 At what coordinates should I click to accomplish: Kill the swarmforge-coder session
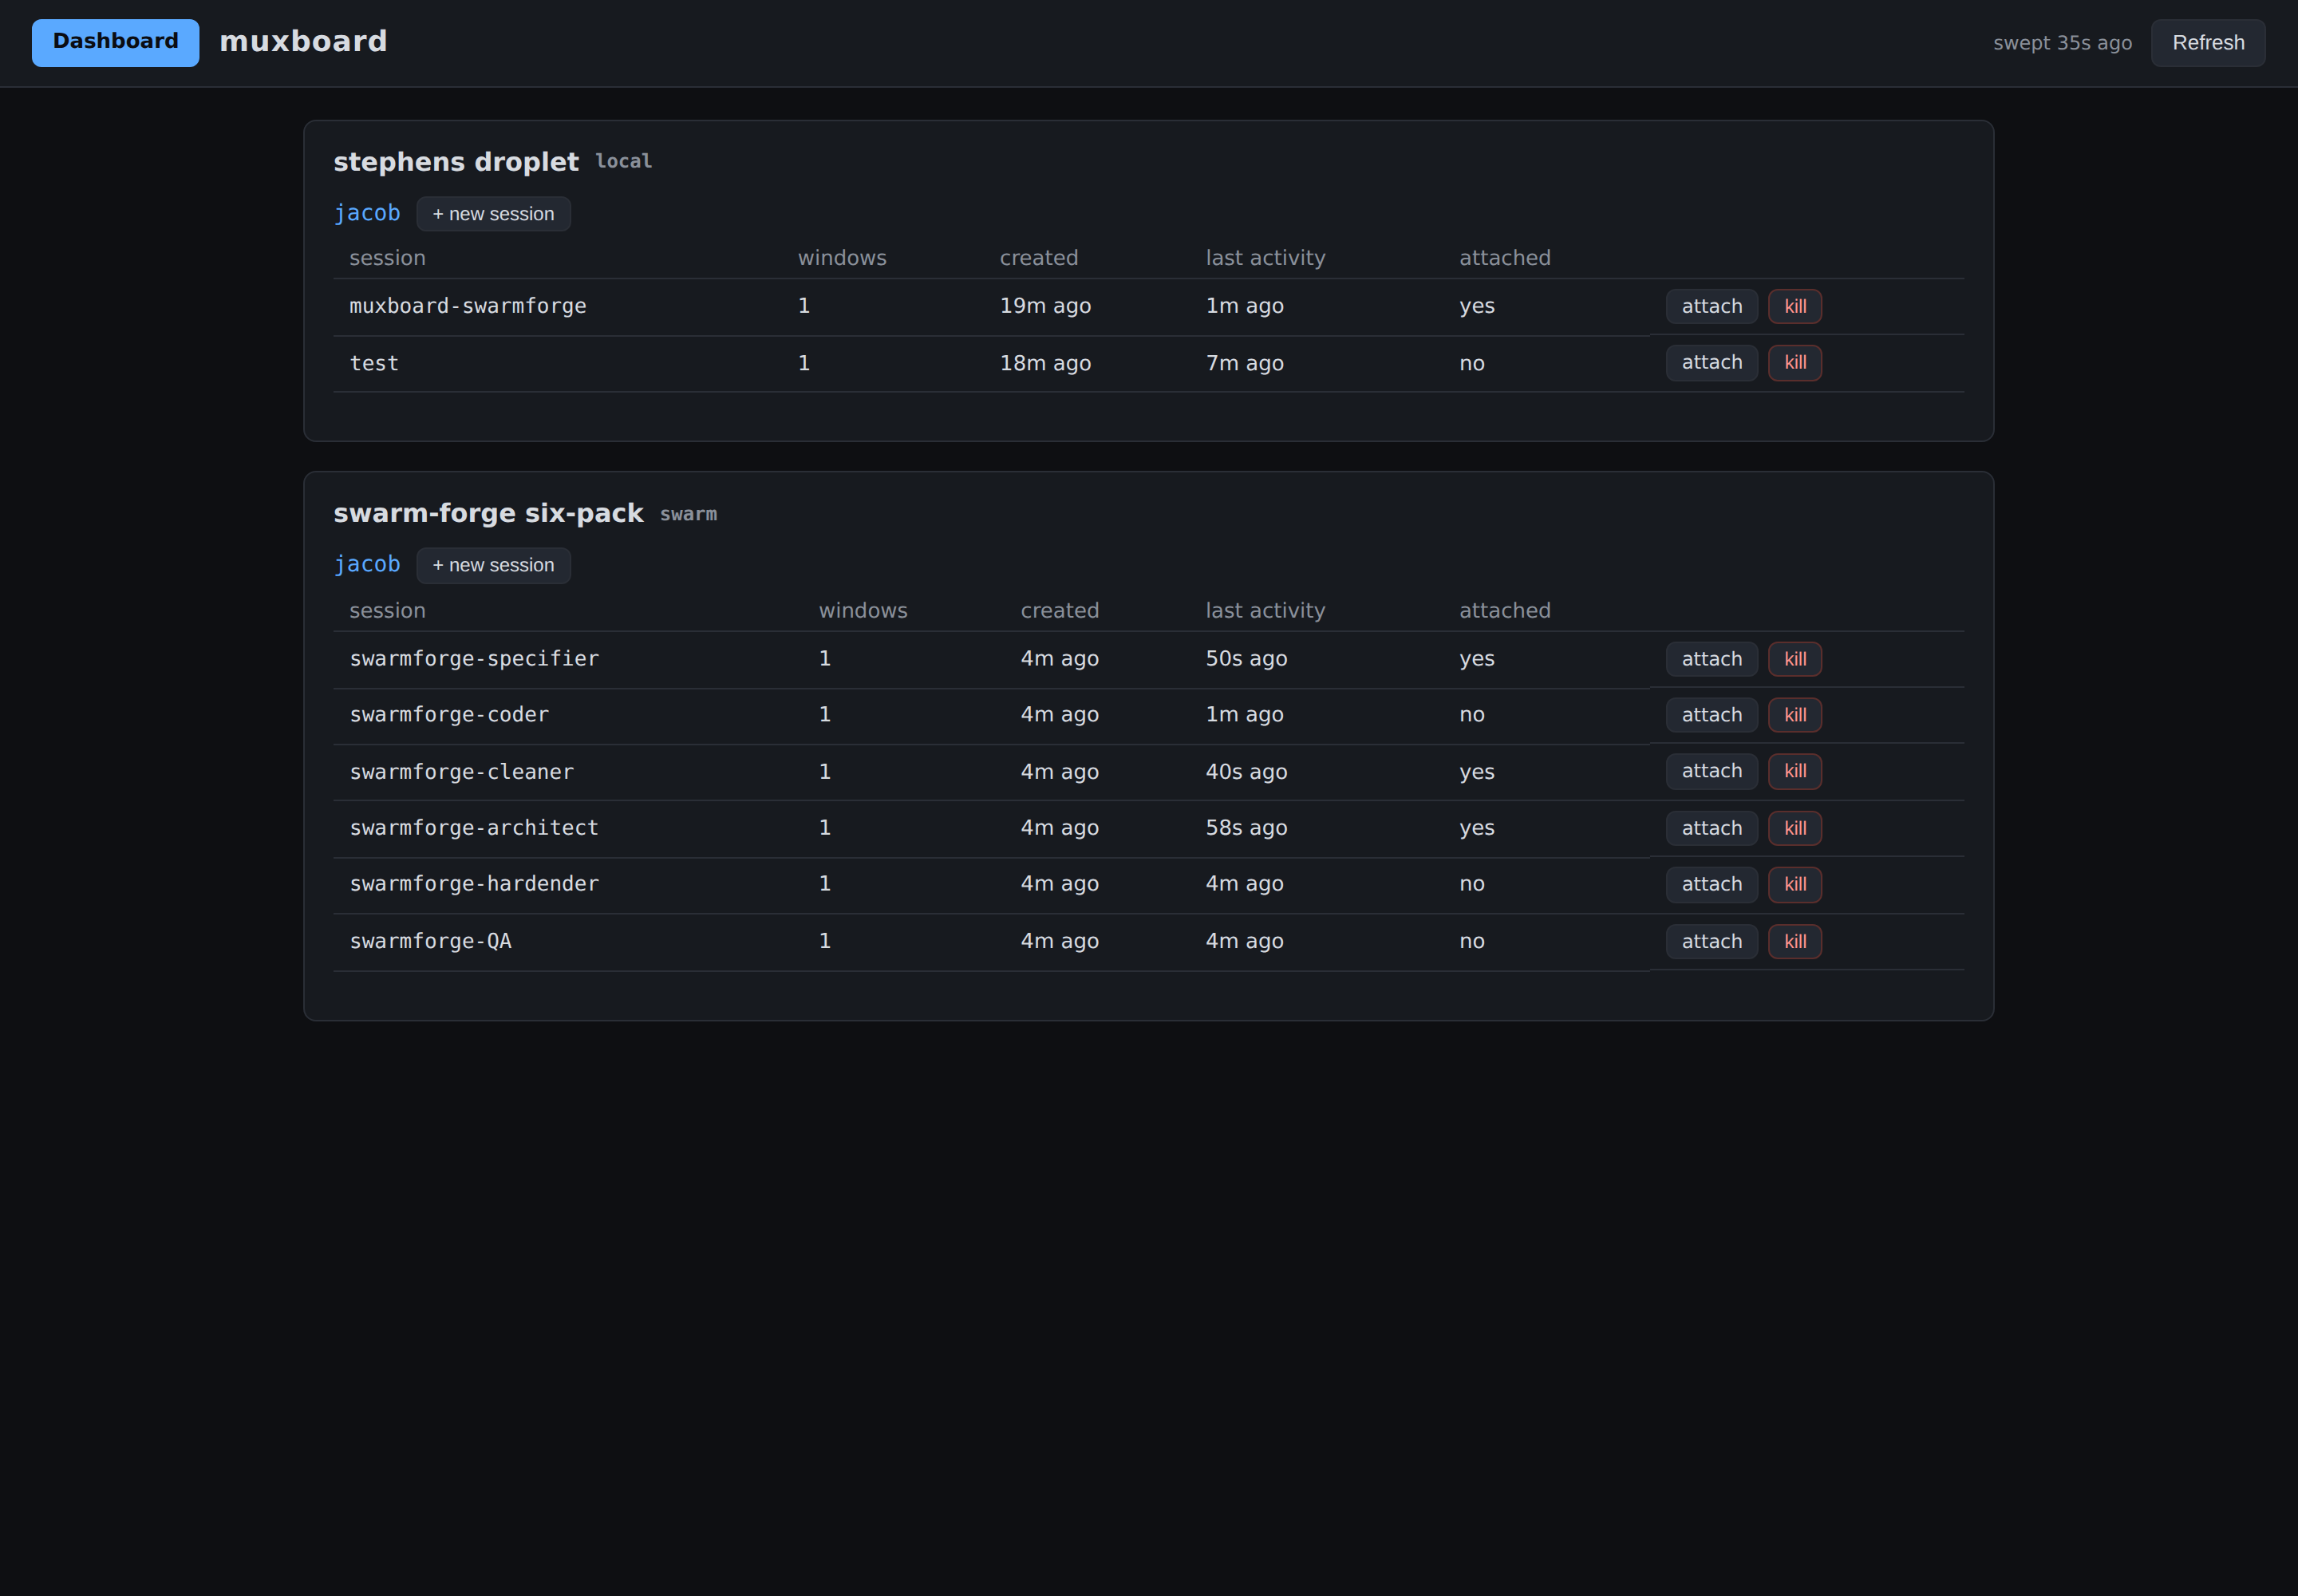coord(1795,715)
